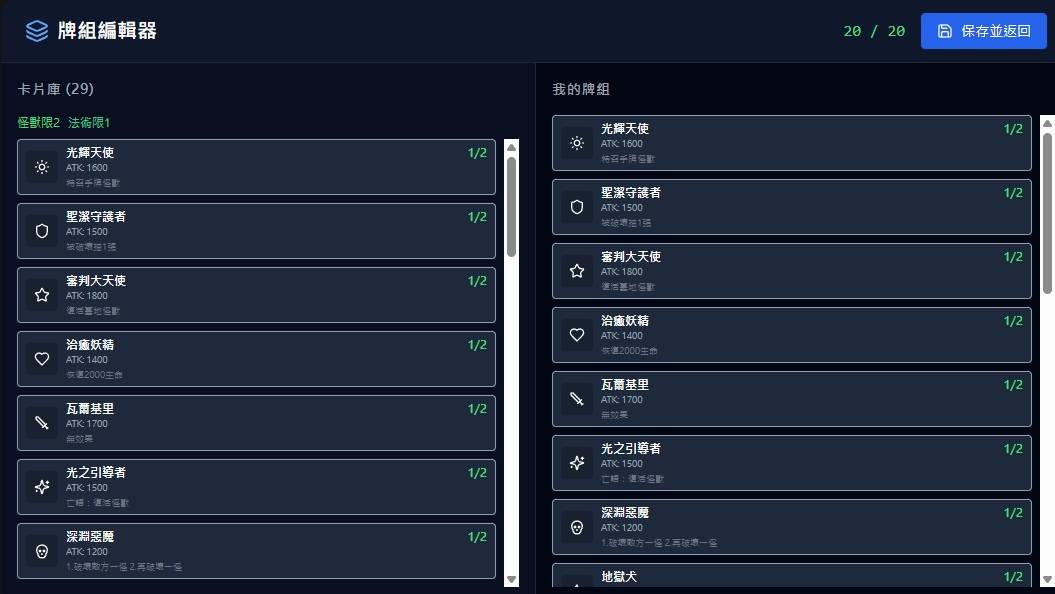
Task: Click the shield icon of 聖潔守護者 in 卡片庫
Action: pos(42,231)
